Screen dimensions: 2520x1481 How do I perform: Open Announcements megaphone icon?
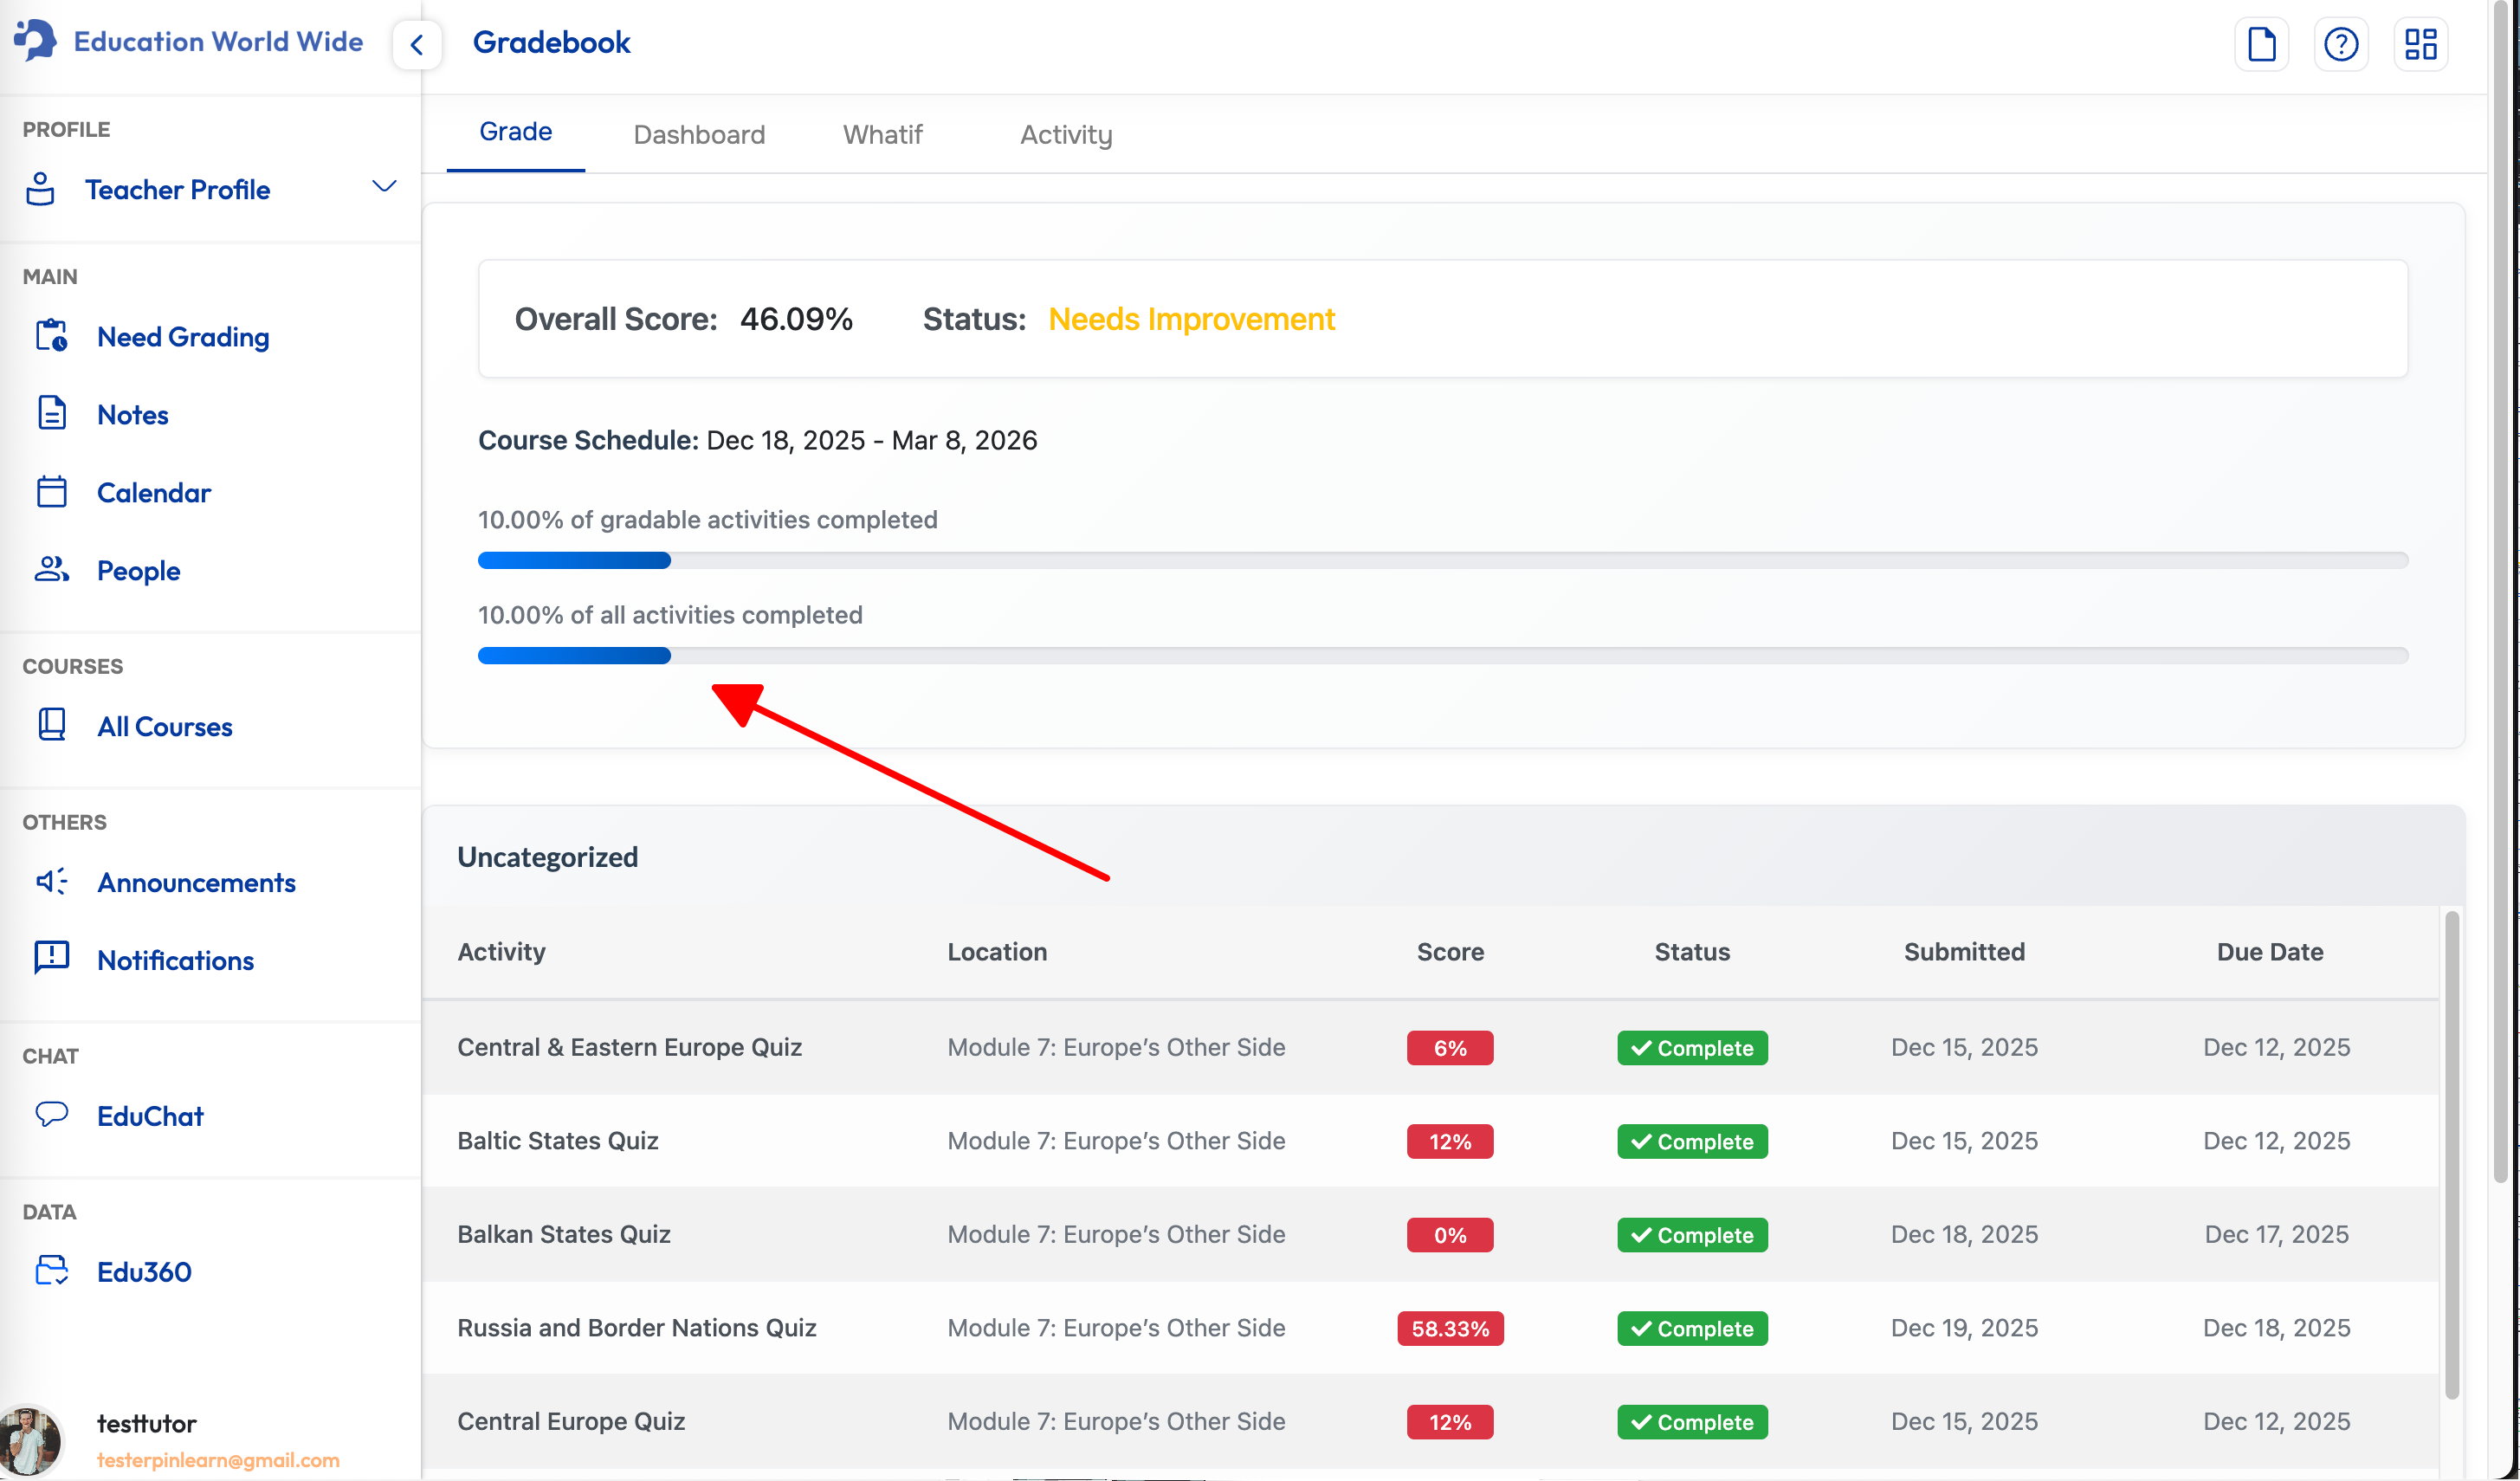coord(51,881)
